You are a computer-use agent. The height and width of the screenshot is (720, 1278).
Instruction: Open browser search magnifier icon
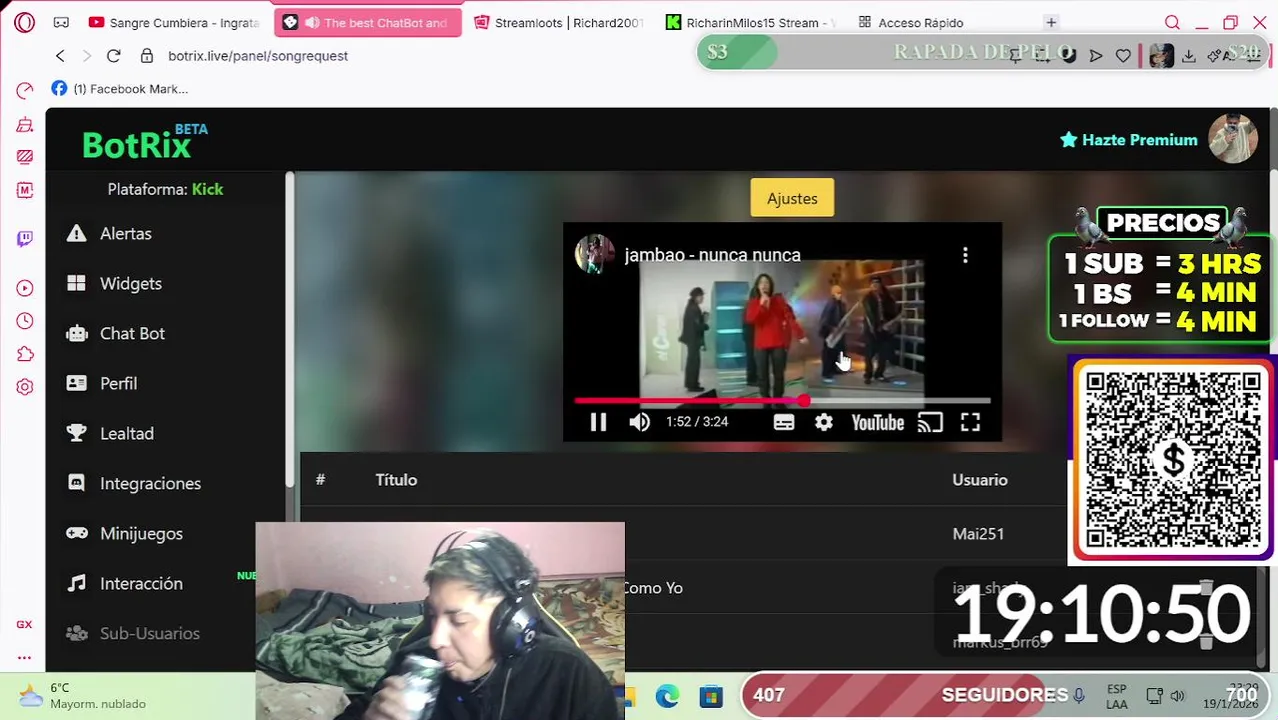(1172, 22)
